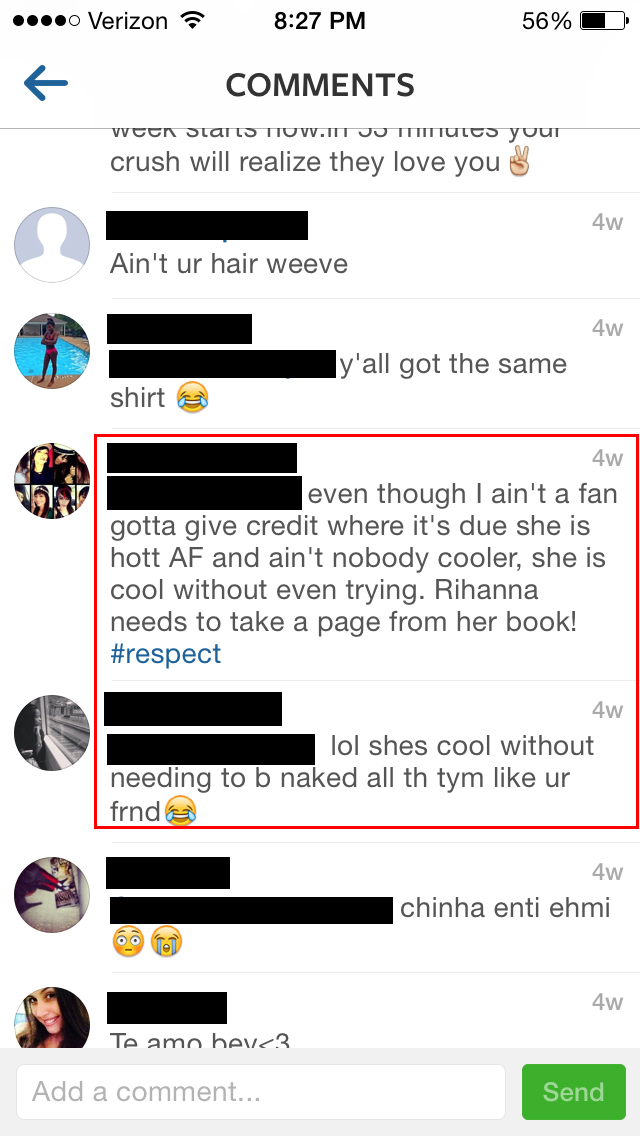This screenshot has height=1136, width=640.
Task: Select the "y'all got the same shirt" comment
Action: 338,380
